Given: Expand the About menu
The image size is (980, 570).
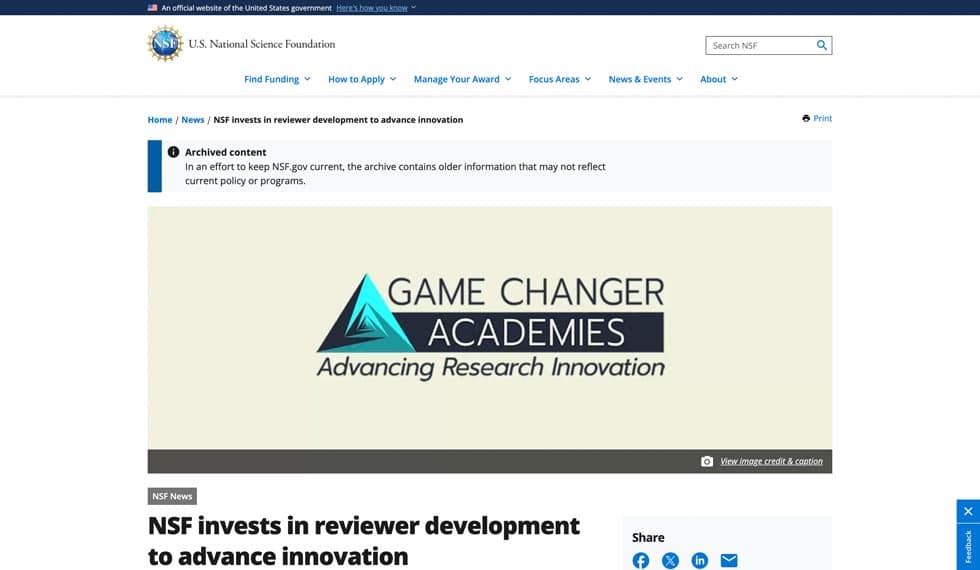Looking at the screenshot, I should tap(719, 79).
